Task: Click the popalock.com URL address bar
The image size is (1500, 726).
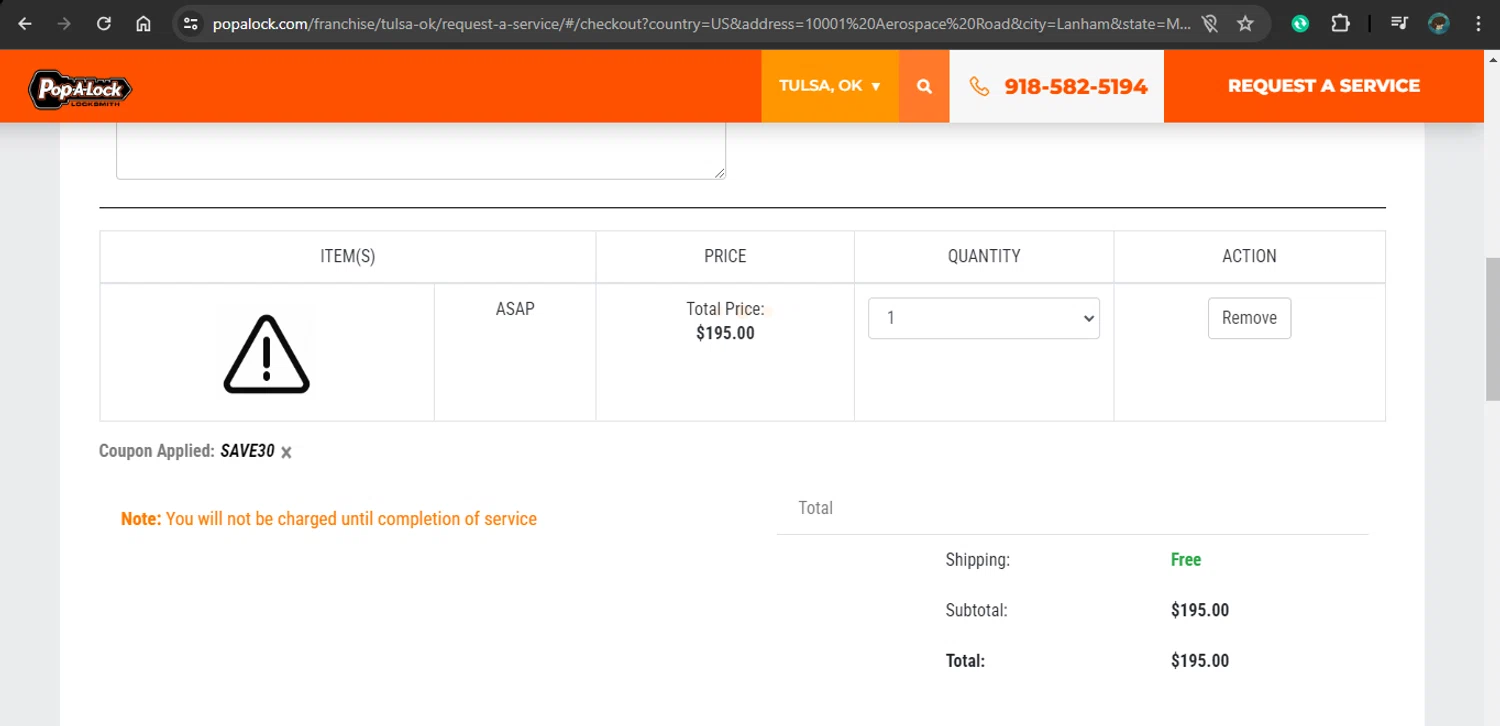Action: point(700,24)
